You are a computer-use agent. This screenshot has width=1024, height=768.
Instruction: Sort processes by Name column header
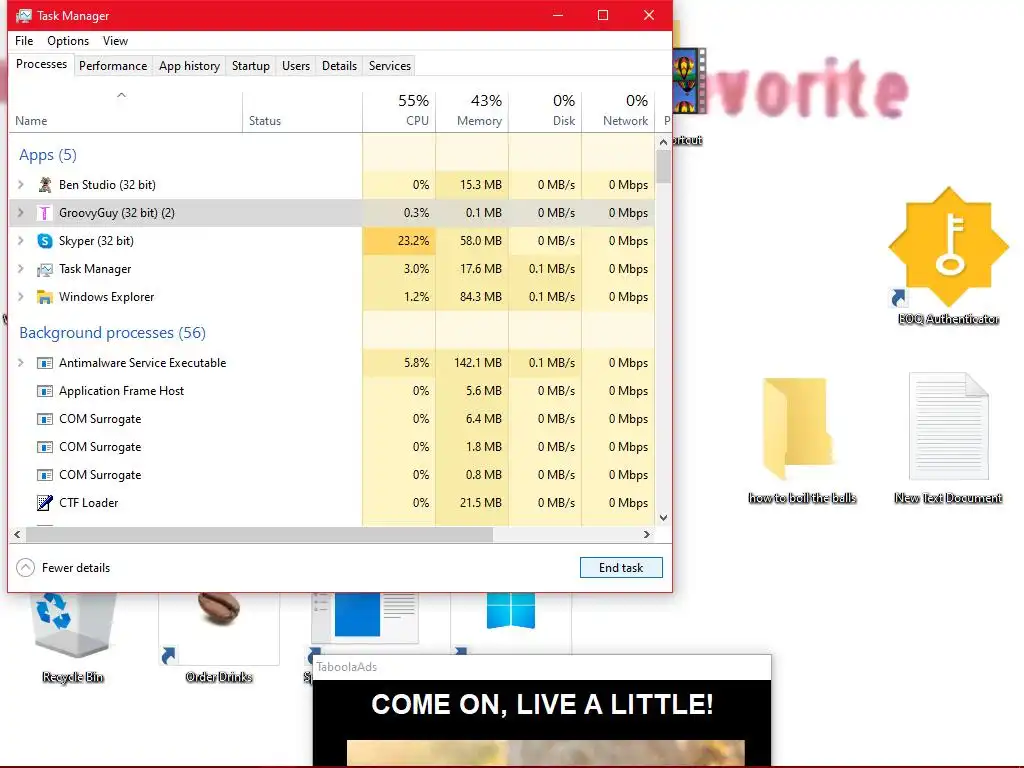click(125, 112)
